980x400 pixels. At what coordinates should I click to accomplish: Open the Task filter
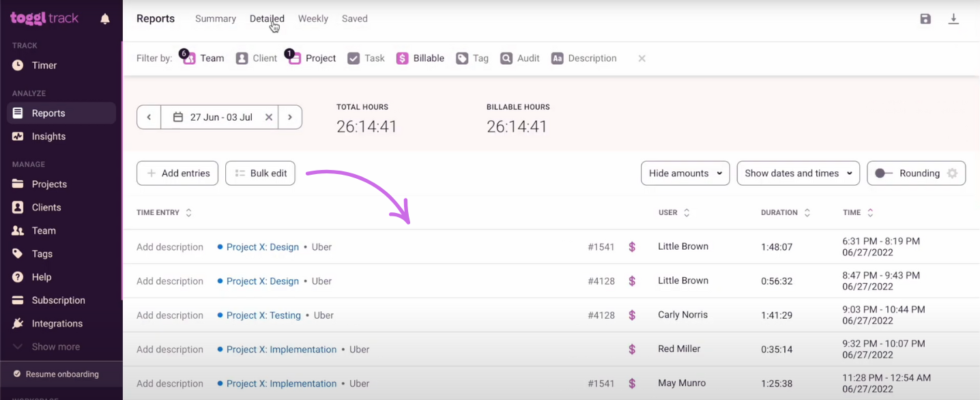366,58
